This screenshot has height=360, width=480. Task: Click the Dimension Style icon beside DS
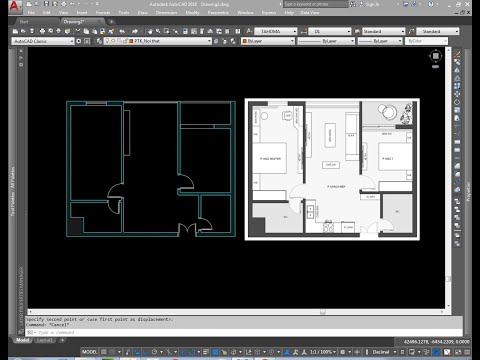point(303,31)
